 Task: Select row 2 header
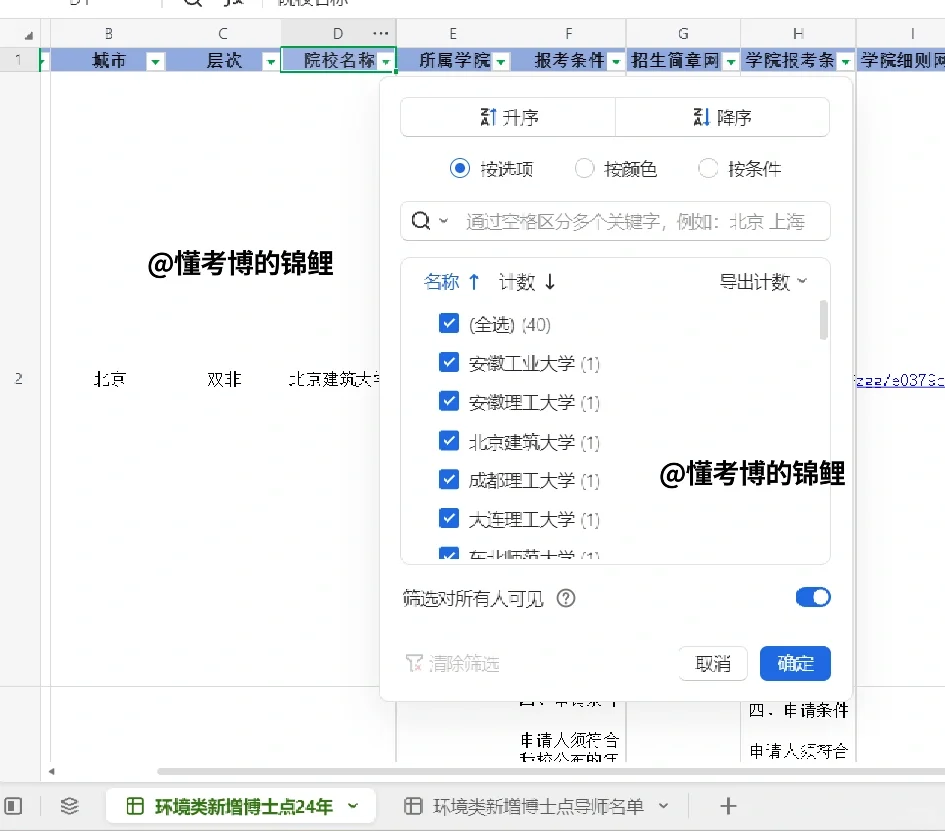pyautogui.click(x=19, y=378)
